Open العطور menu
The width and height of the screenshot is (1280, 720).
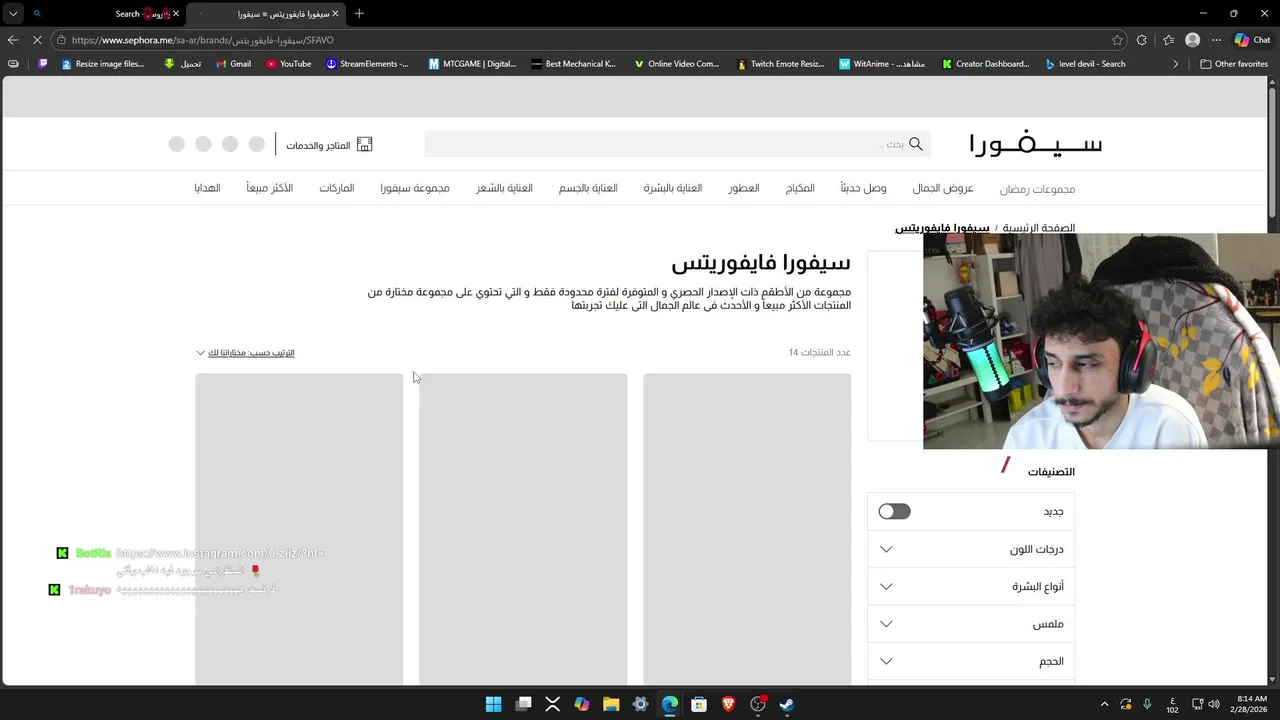tap(744, 188)
